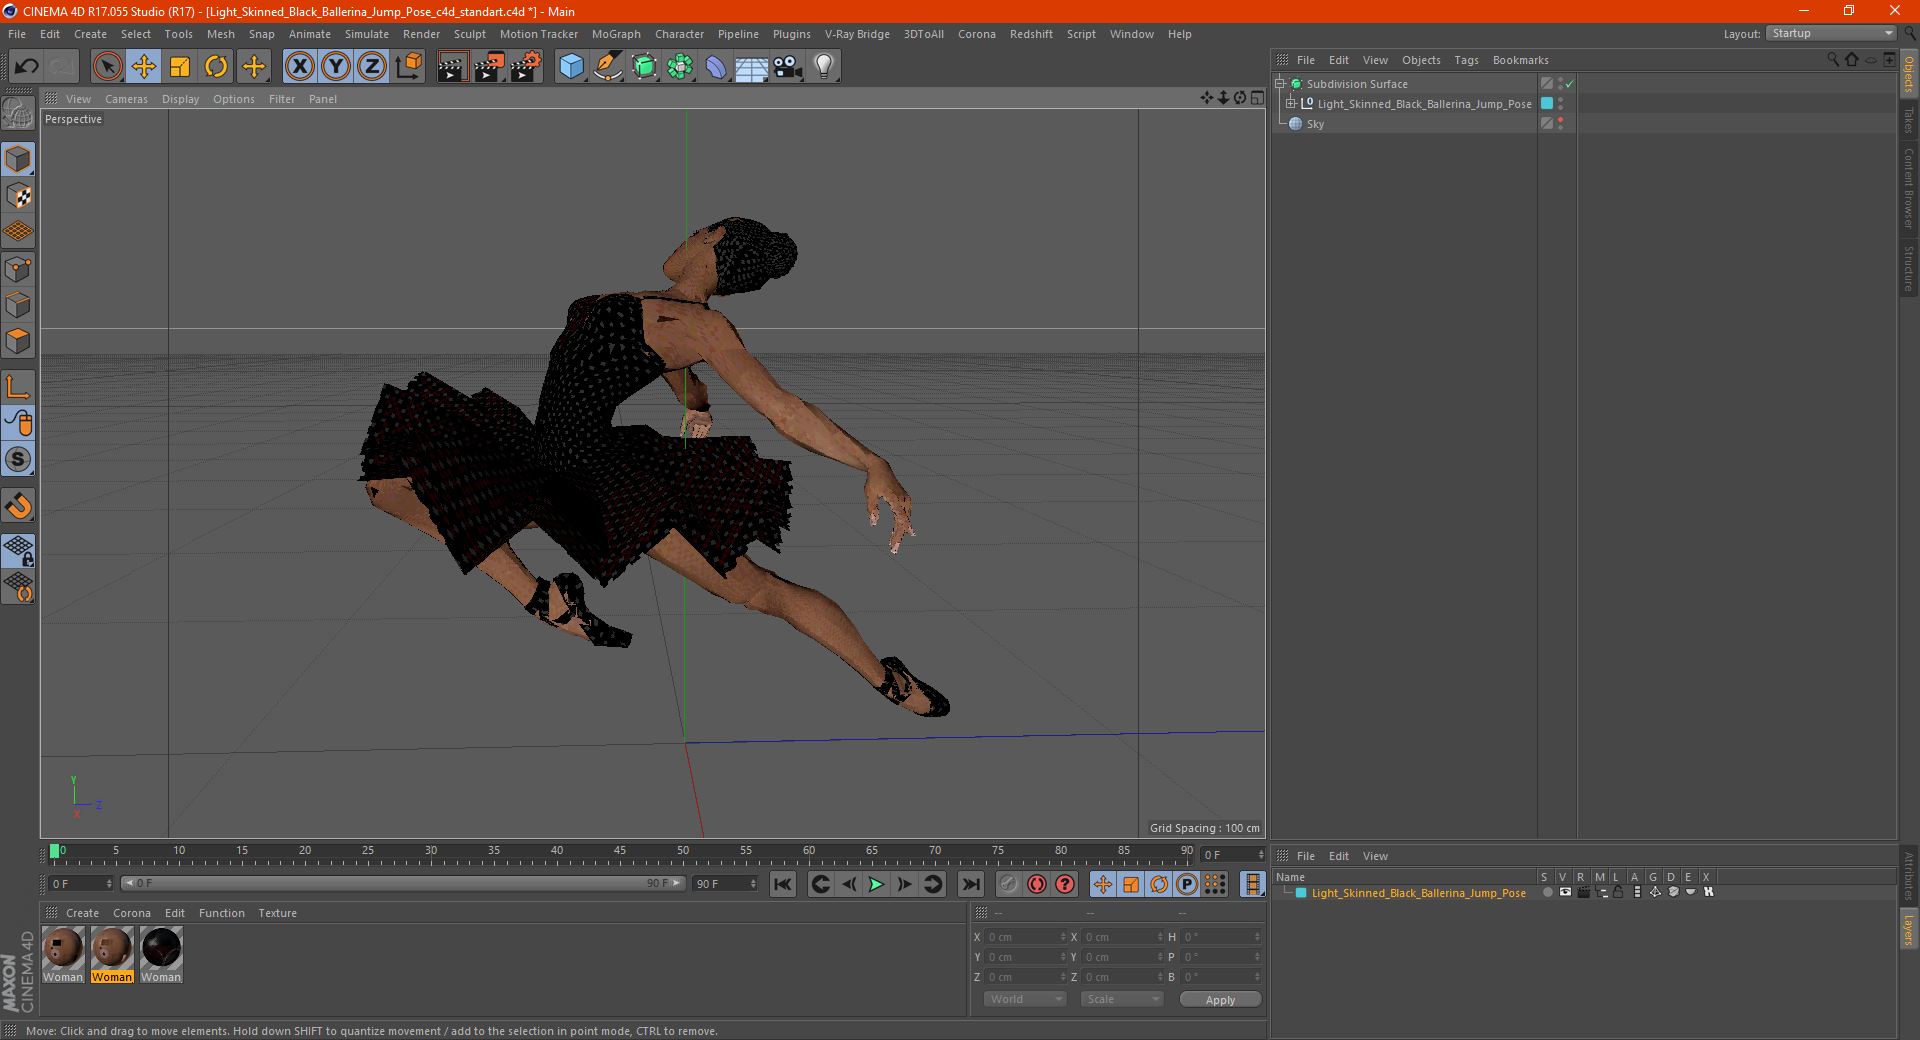Toggle layer solo dot in Layers panel
Image resolution: width=1920 pixels, height=1040 pixels.
click(1547, 893)
